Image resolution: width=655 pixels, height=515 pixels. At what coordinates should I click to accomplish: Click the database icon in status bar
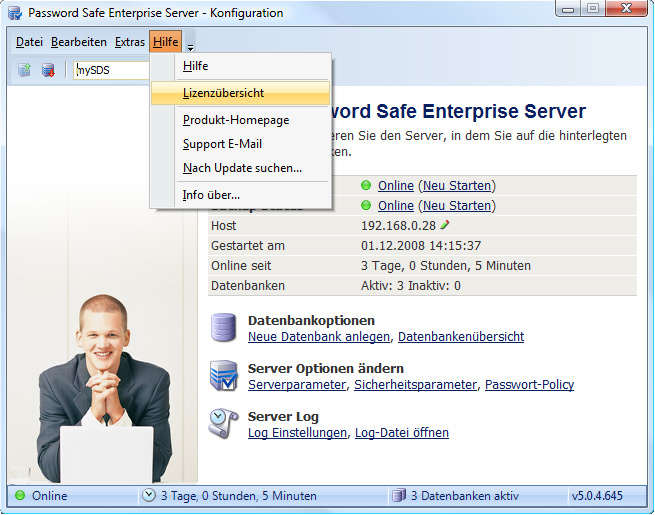point(399,495)
